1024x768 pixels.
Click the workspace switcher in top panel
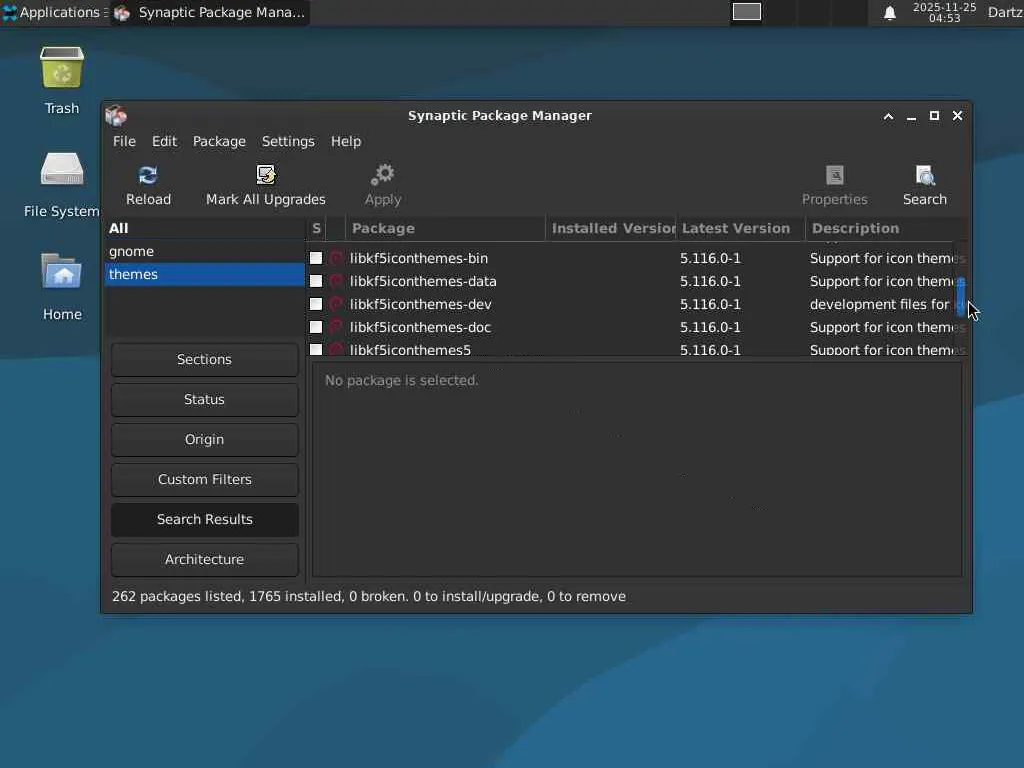746,12
